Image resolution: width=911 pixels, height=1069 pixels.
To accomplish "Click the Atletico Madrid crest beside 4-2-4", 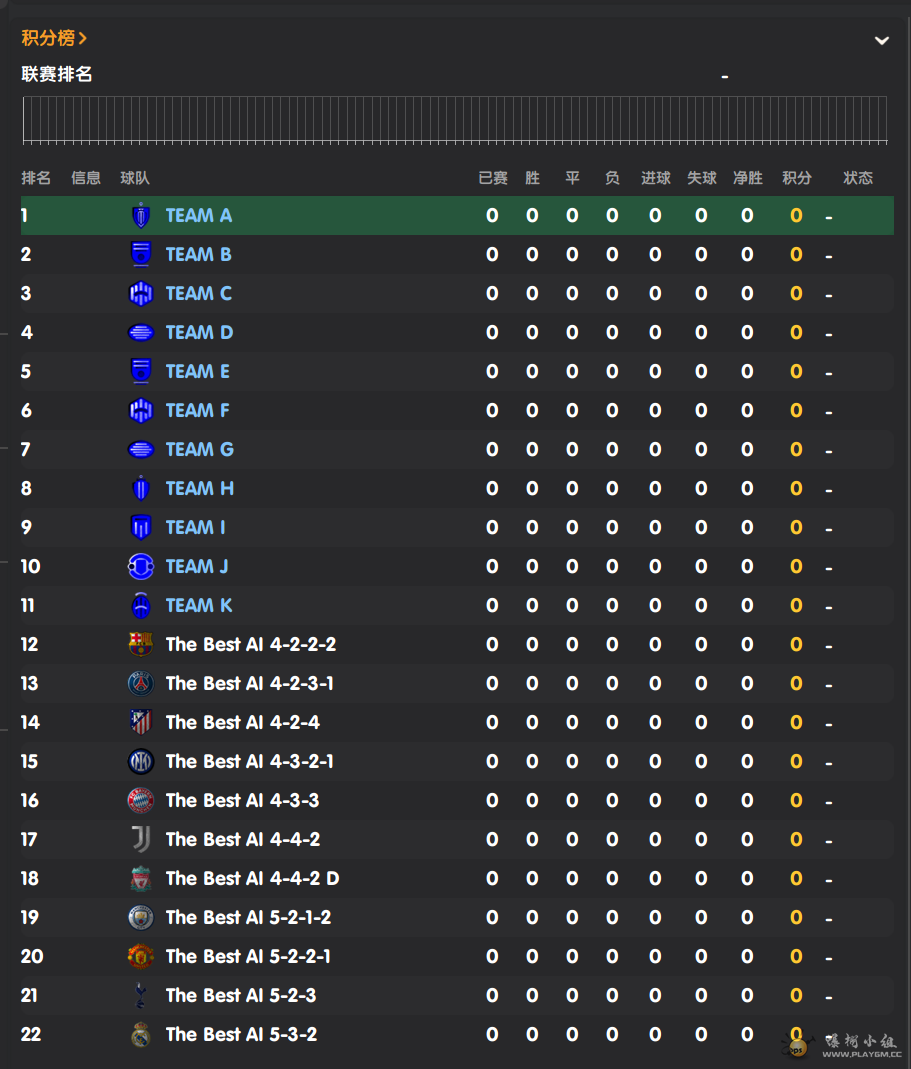I will coord(141,722).
